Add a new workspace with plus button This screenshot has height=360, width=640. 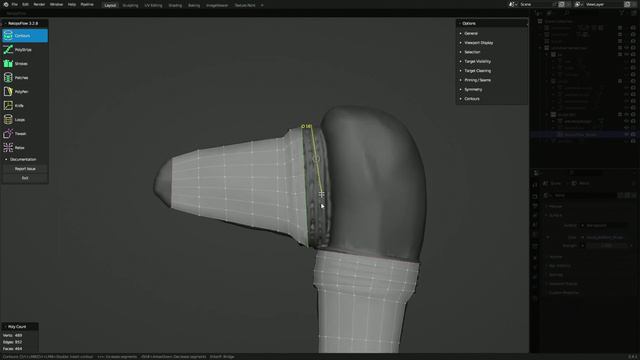pos(262,5)
